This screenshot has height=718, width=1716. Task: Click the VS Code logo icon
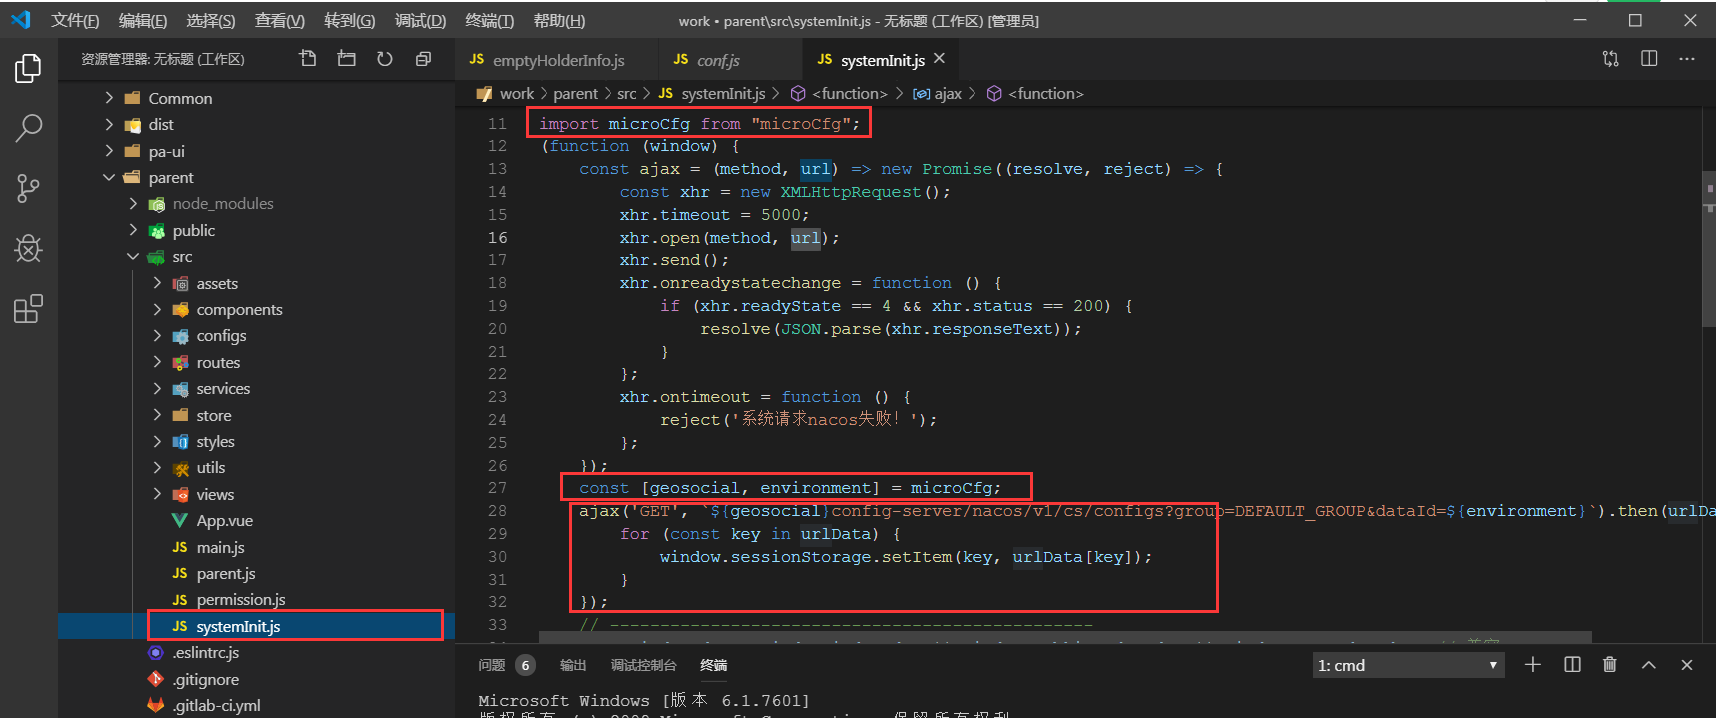[20, 20]
